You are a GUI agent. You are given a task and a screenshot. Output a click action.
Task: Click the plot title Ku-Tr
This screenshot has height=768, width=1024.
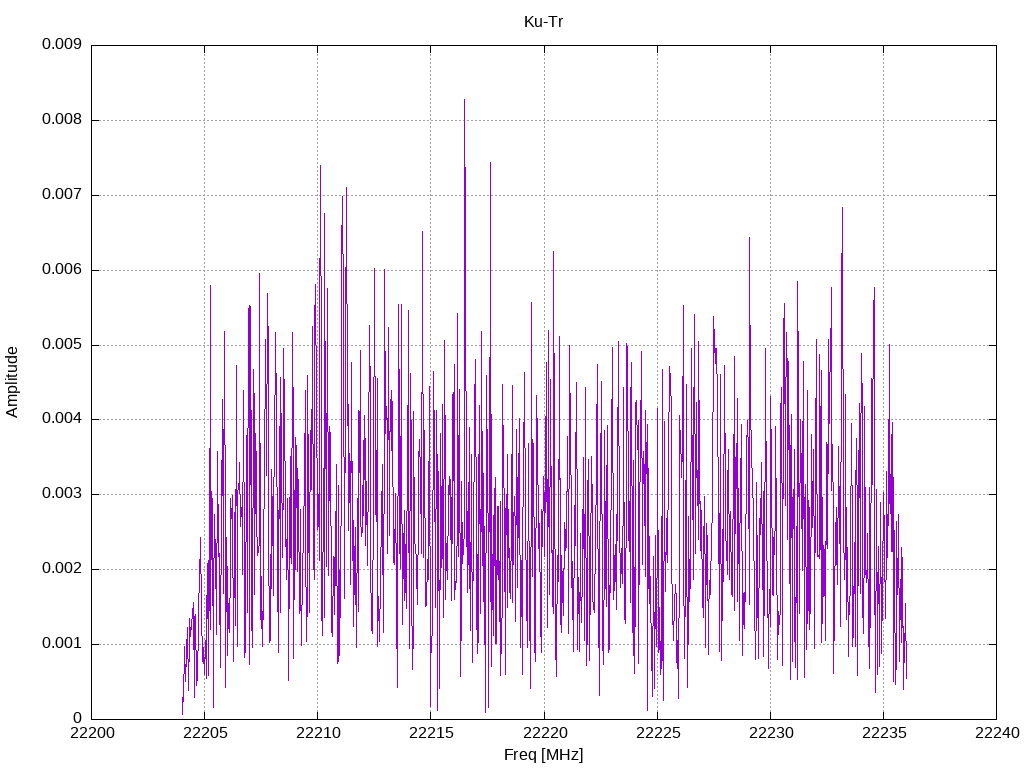[543, 22]
